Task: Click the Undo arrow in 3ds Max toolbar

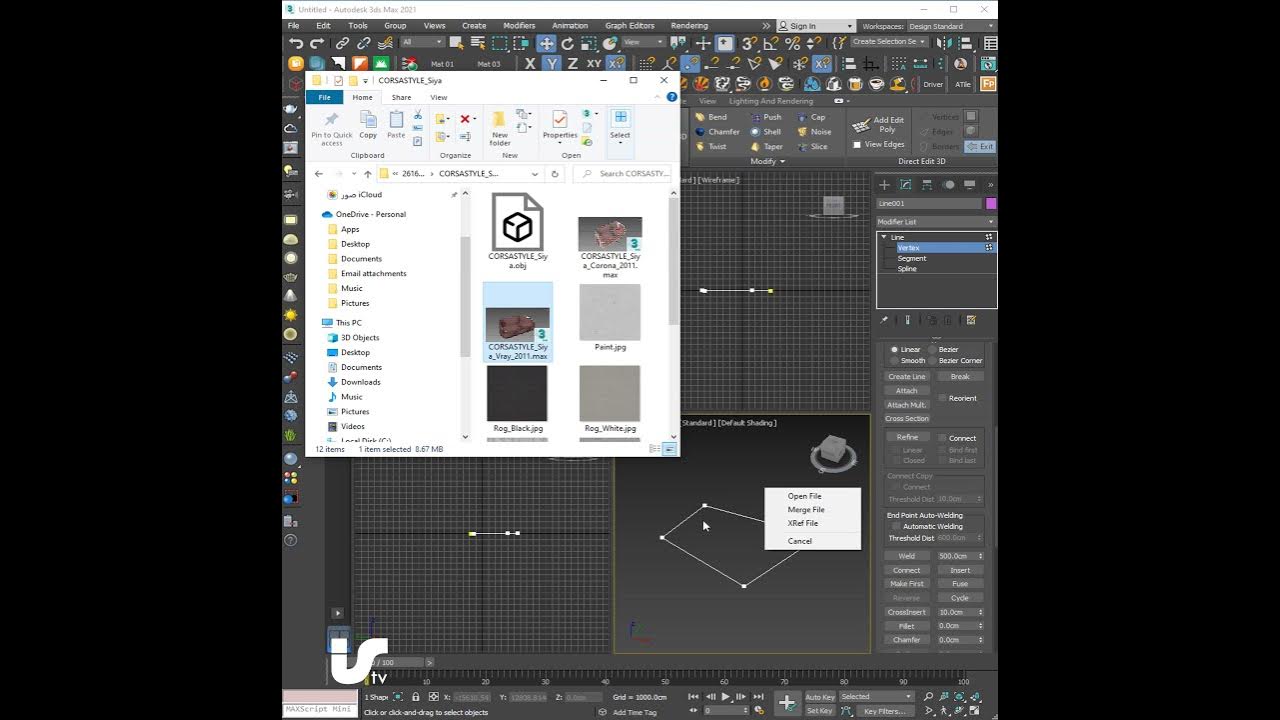Action: click(296, 43)
